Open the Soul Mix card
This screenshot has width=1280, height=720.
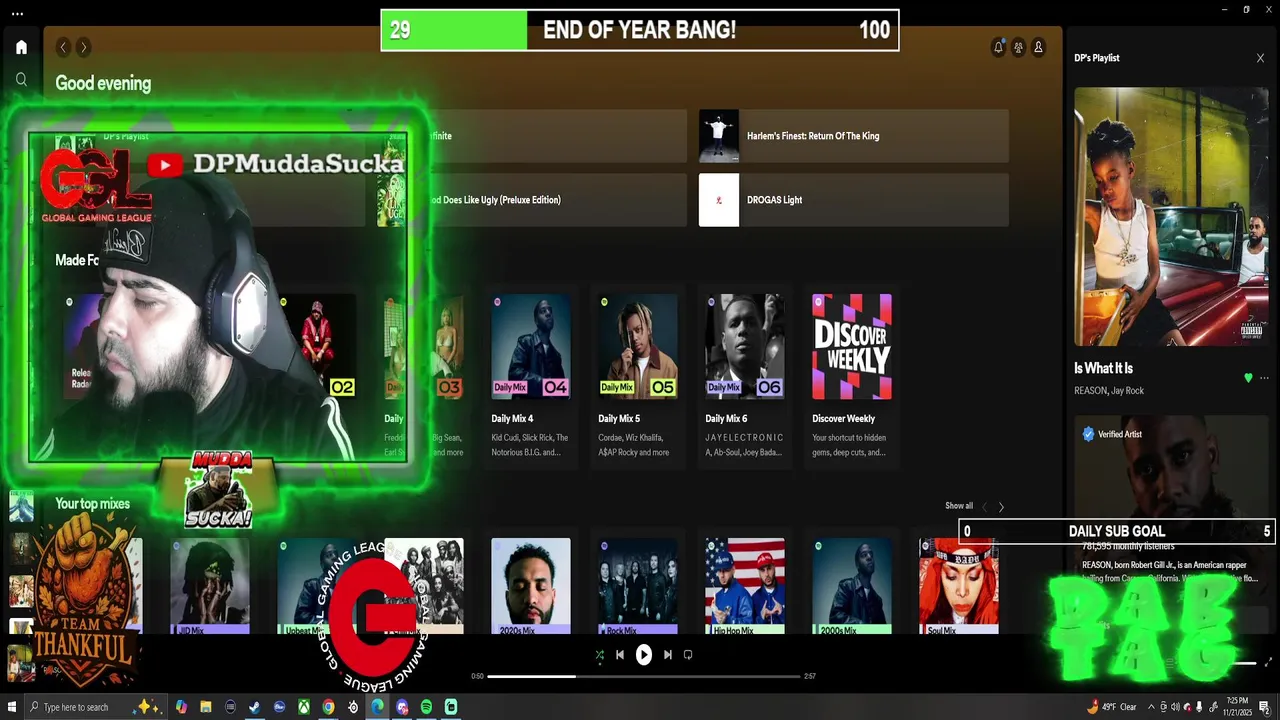(x=959, y=586)
